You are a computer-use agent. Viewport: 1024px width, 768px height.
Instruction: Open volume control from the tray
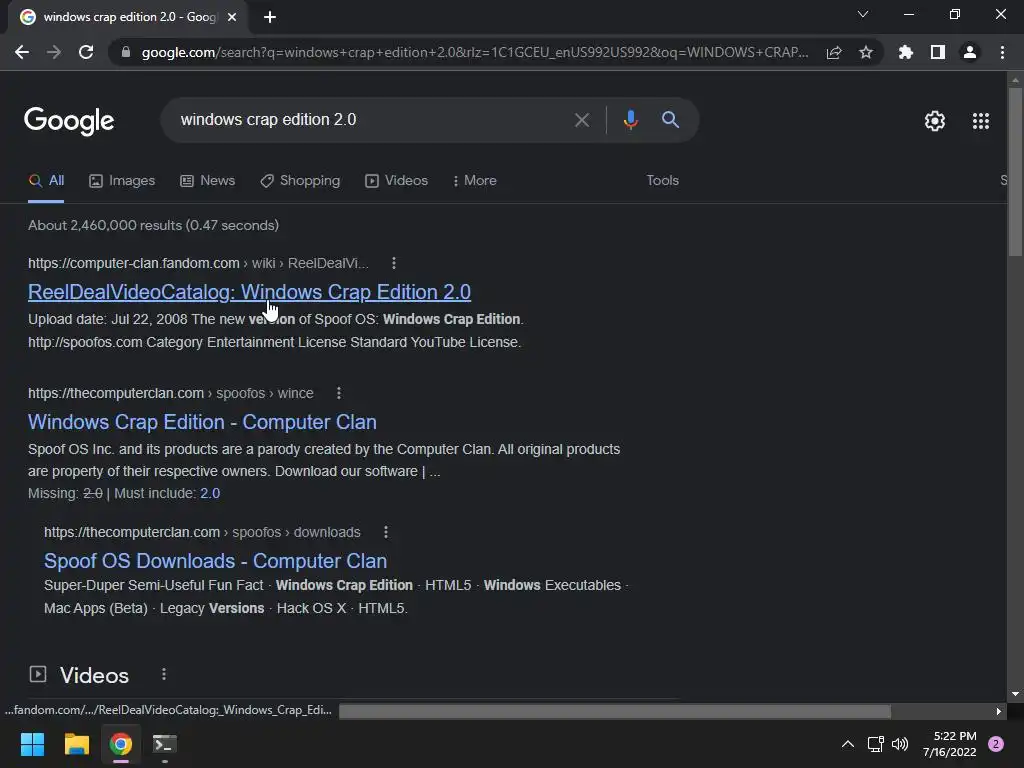[x=900, y=744]
